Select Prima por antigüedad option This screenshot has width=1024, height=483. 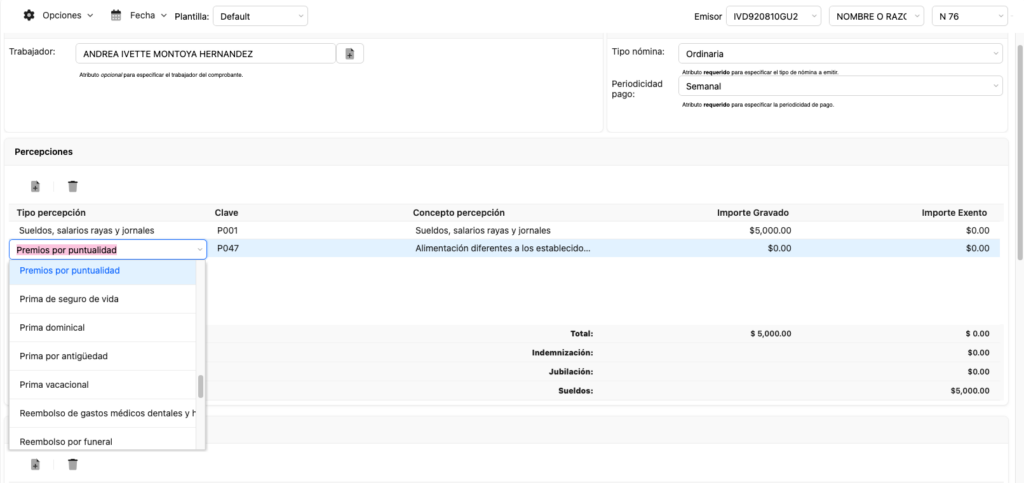coord(103,356)
